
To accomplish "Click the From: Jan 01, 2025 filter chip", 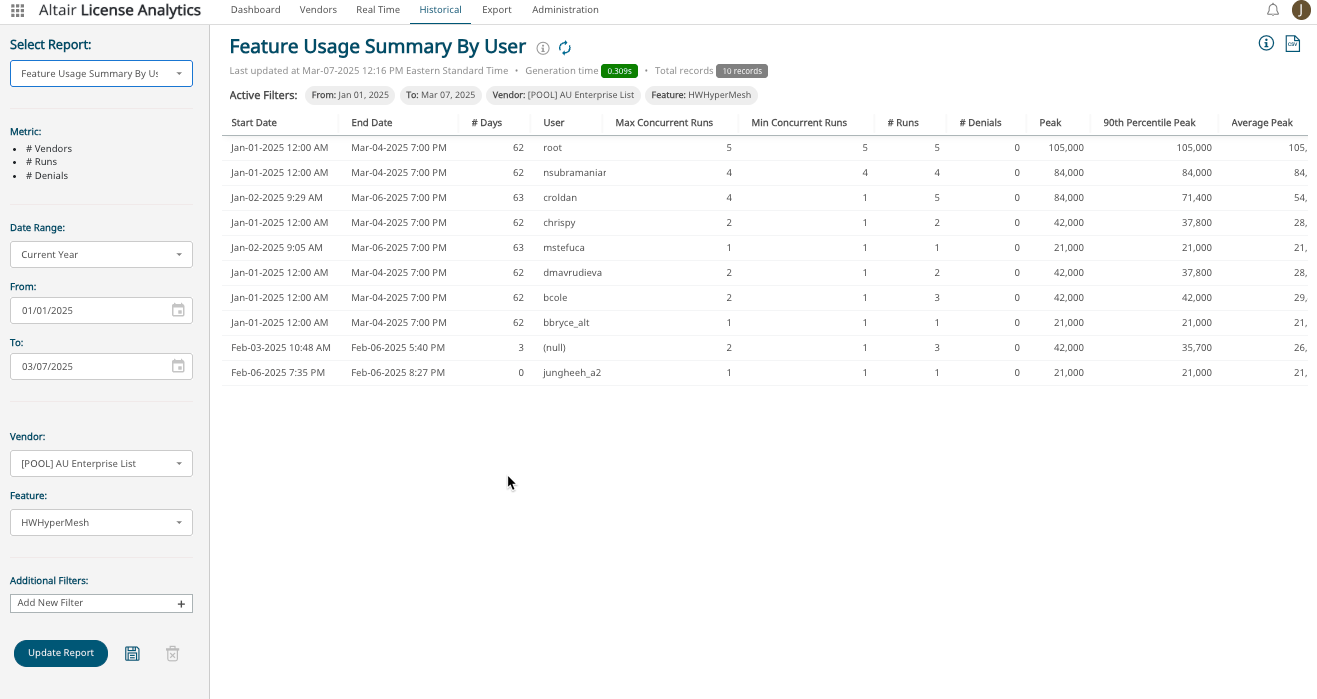I will (x=350, y=95).
